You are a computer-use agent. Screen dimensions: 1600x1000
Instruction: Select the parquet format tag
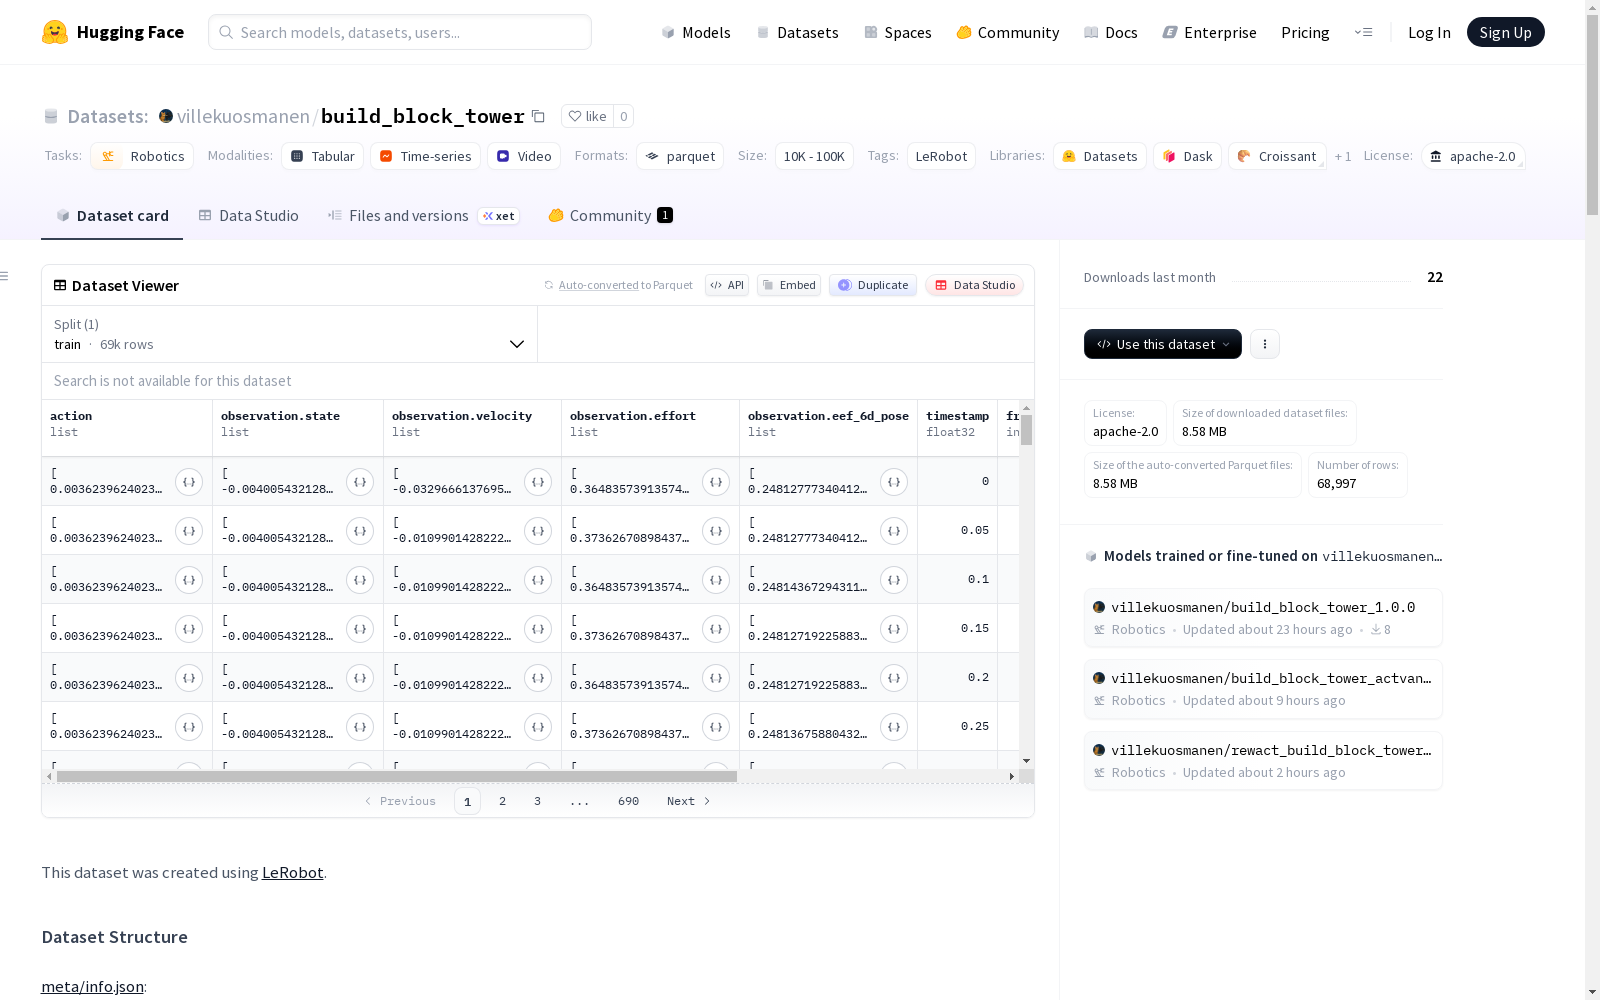[680, 156]
